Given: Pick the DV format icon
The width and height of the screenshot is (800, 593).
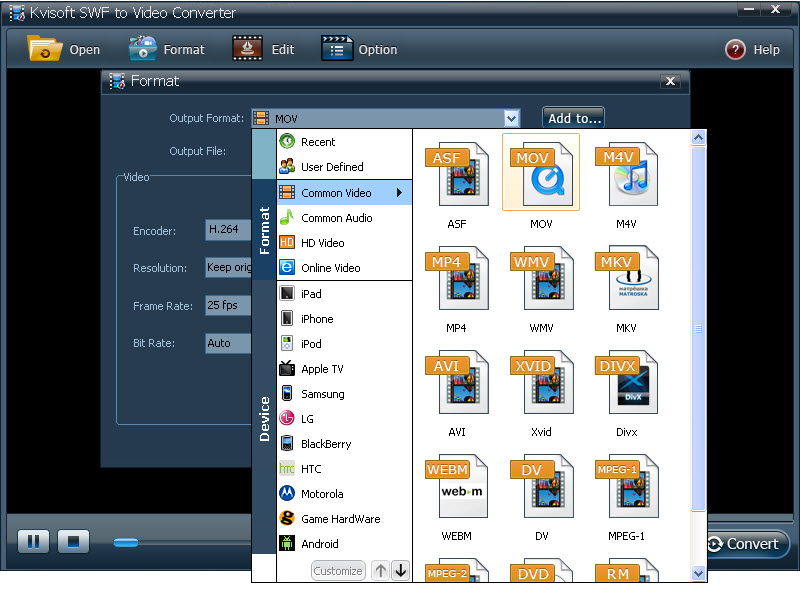Looking at the screenshot, I should coord(541,486).
